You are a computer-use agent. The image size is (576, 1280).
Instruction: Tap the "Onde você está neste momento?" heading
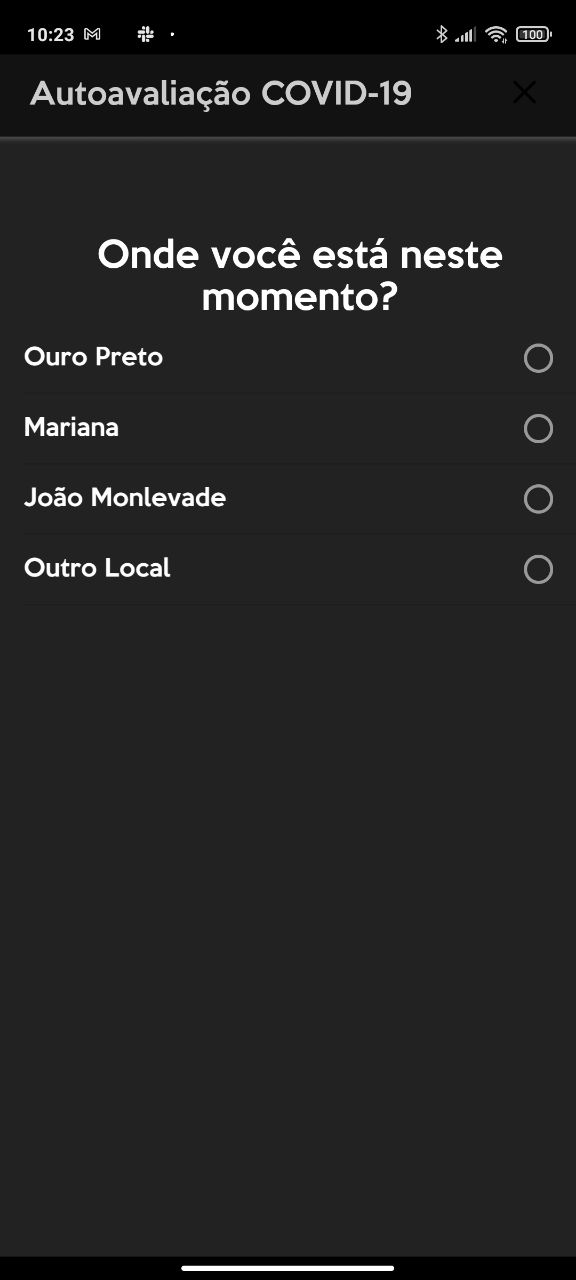click(300, 275)
